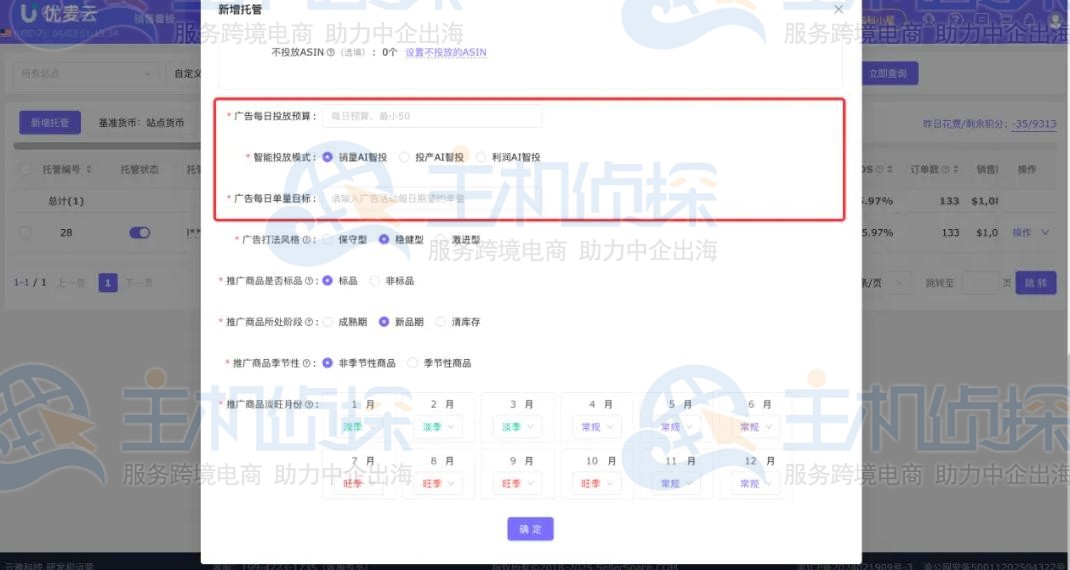The width and height of the screenshot is (1070, 570).
Task: Select 销量AI智投 mode
Action: pyautogui.click(x=328, y=157)
